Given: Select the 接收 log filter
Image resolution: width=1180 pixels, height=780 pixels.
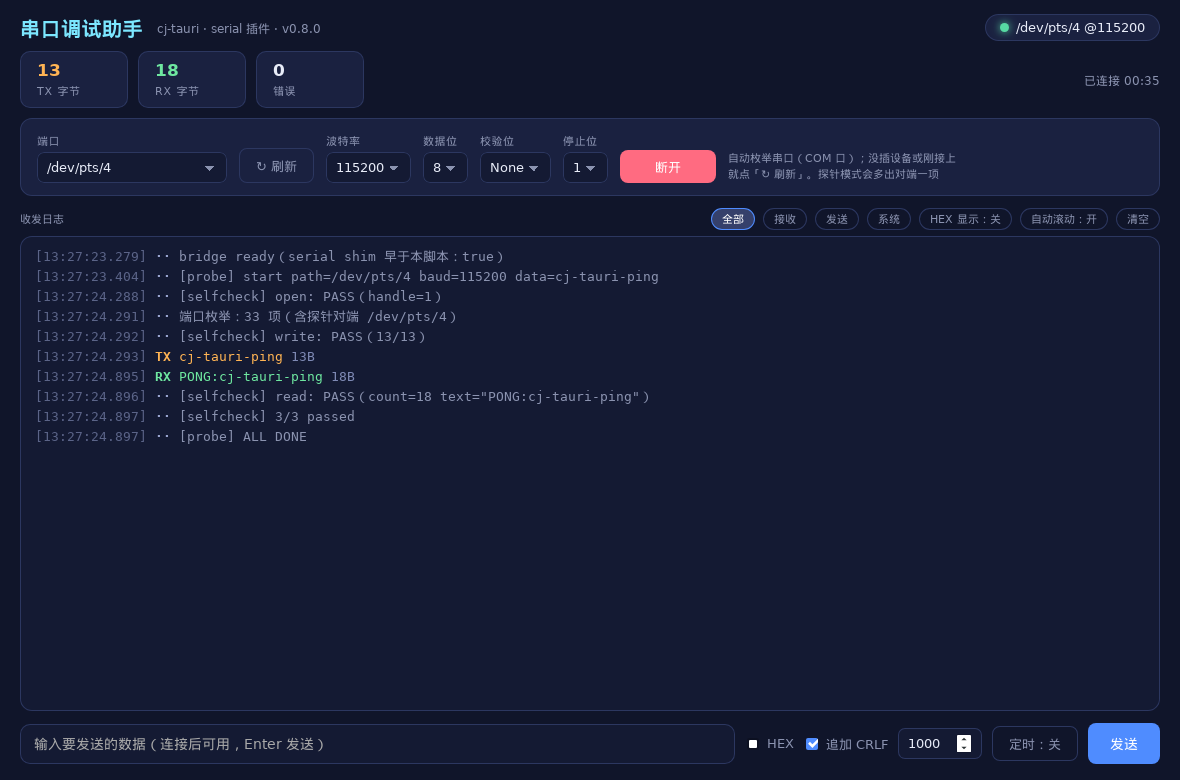Looking at the screenshot, I should [x=785, y=219].
